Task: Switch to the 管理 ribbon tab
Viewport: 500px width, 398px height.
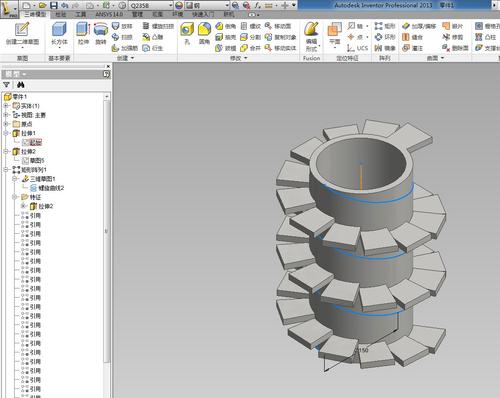Action: [x=137, y=14]
